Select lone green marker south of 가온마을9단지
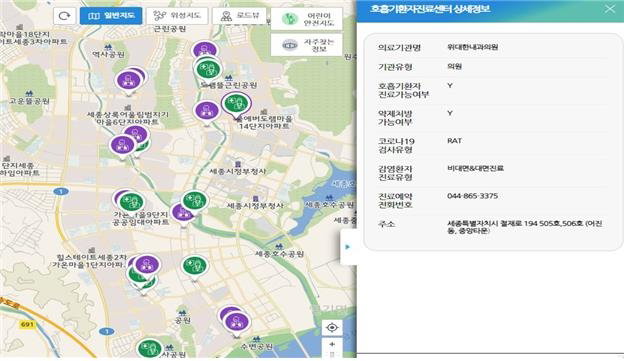 195,266
